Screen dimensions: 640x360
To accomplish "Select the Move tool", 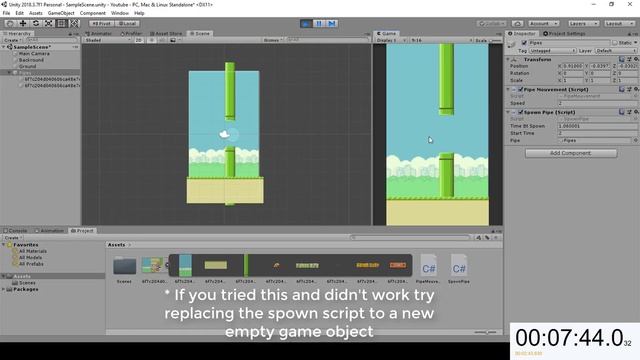I will tap(23, 24).
